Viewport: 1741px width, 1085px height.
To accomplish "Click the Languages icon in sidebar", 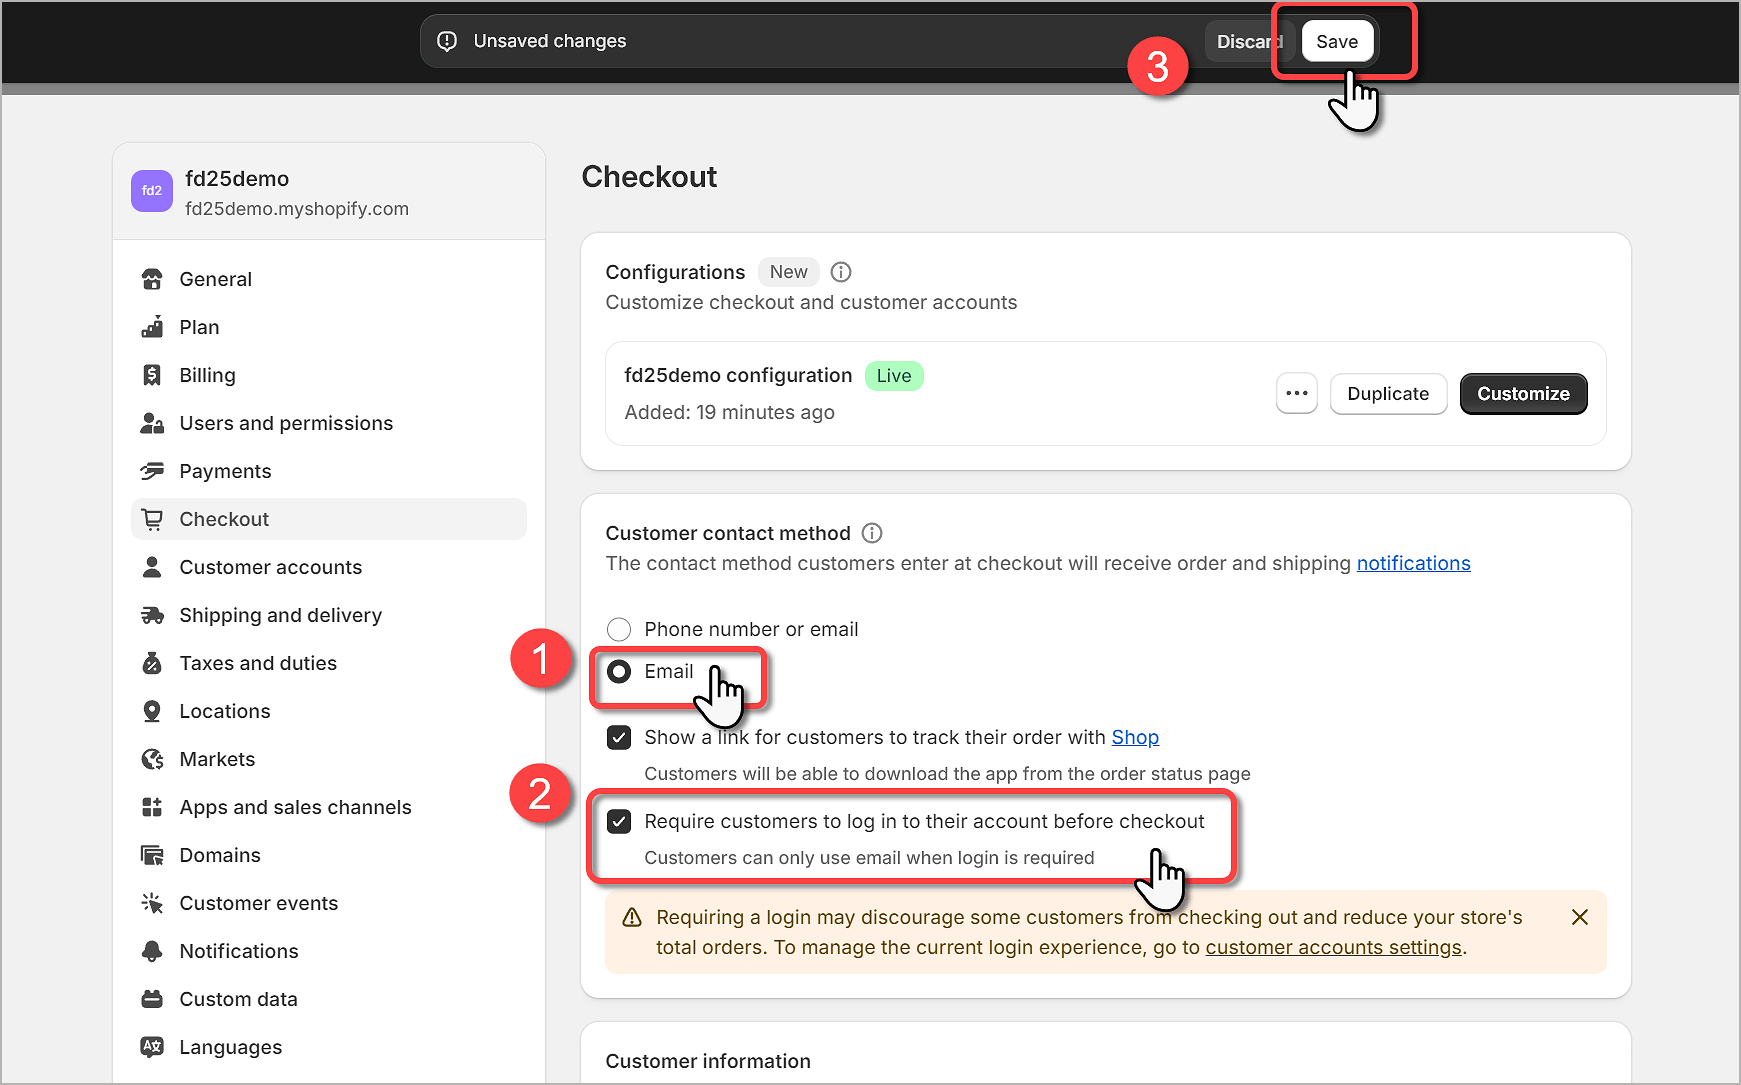I will click(x=152, y=1047).
